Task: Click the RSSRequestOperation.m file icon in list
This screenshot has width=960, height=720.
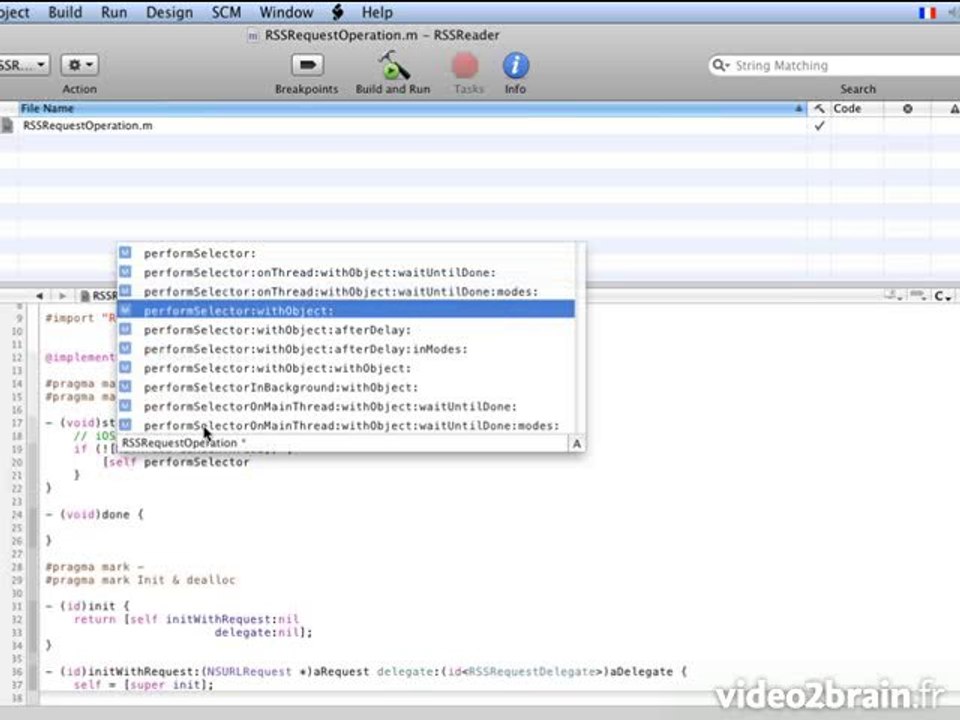Action: coord(7,126)
